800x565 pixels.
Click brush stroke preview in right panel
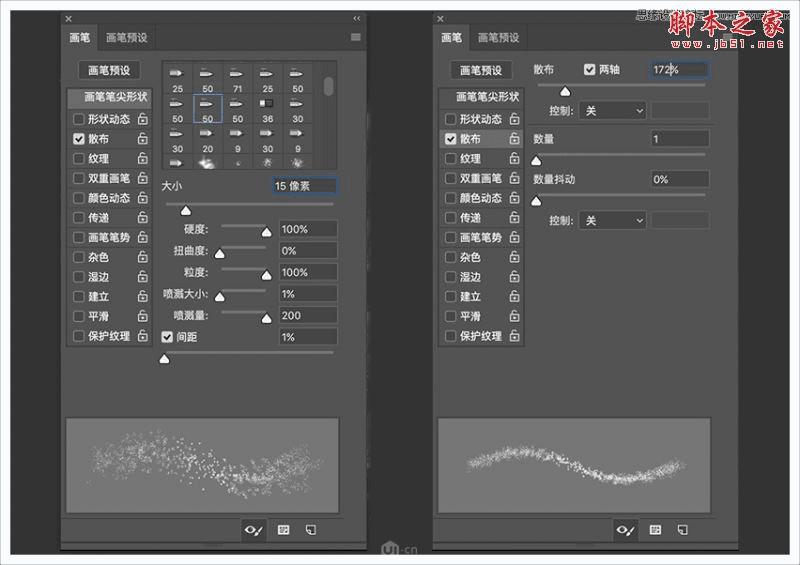pos(574,465)
